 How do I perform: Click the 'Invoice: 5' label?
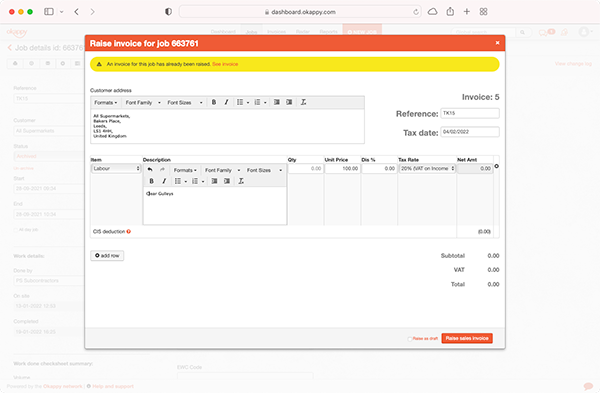[x=480, y=97]
